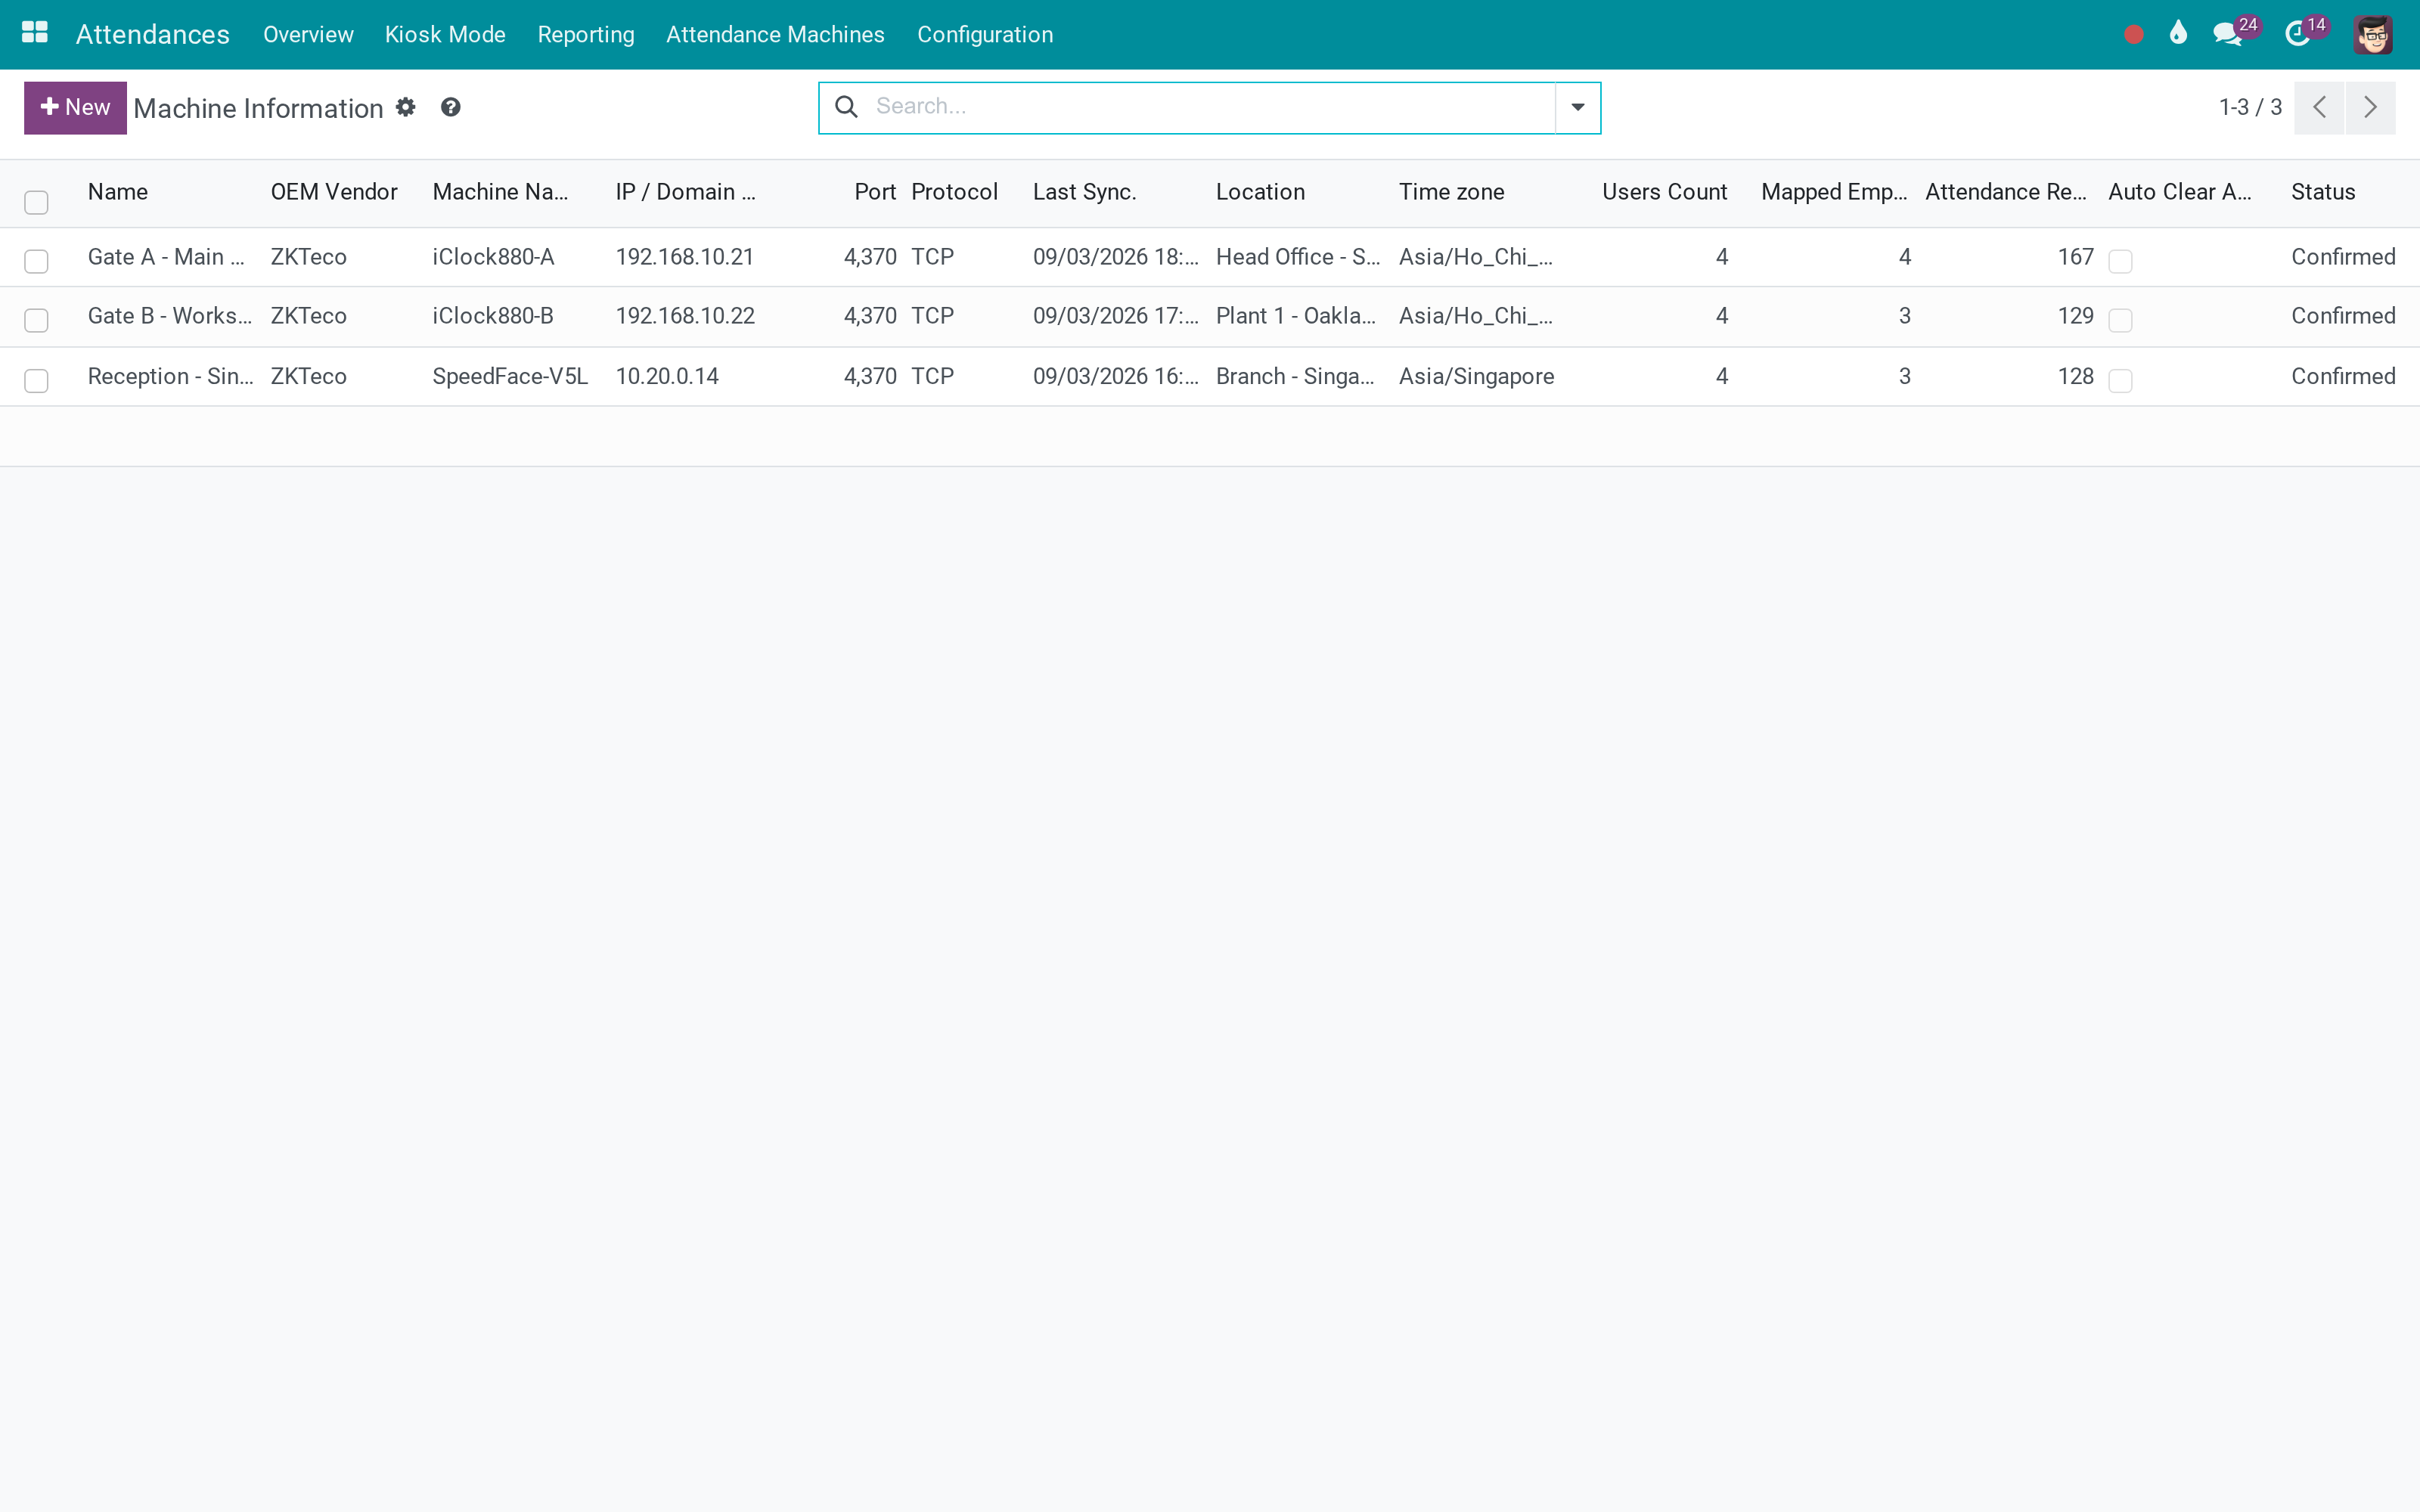Open the Kiosk Mode menu
This screenshot has height=1512, width=2420.
(x=445, y=35)
